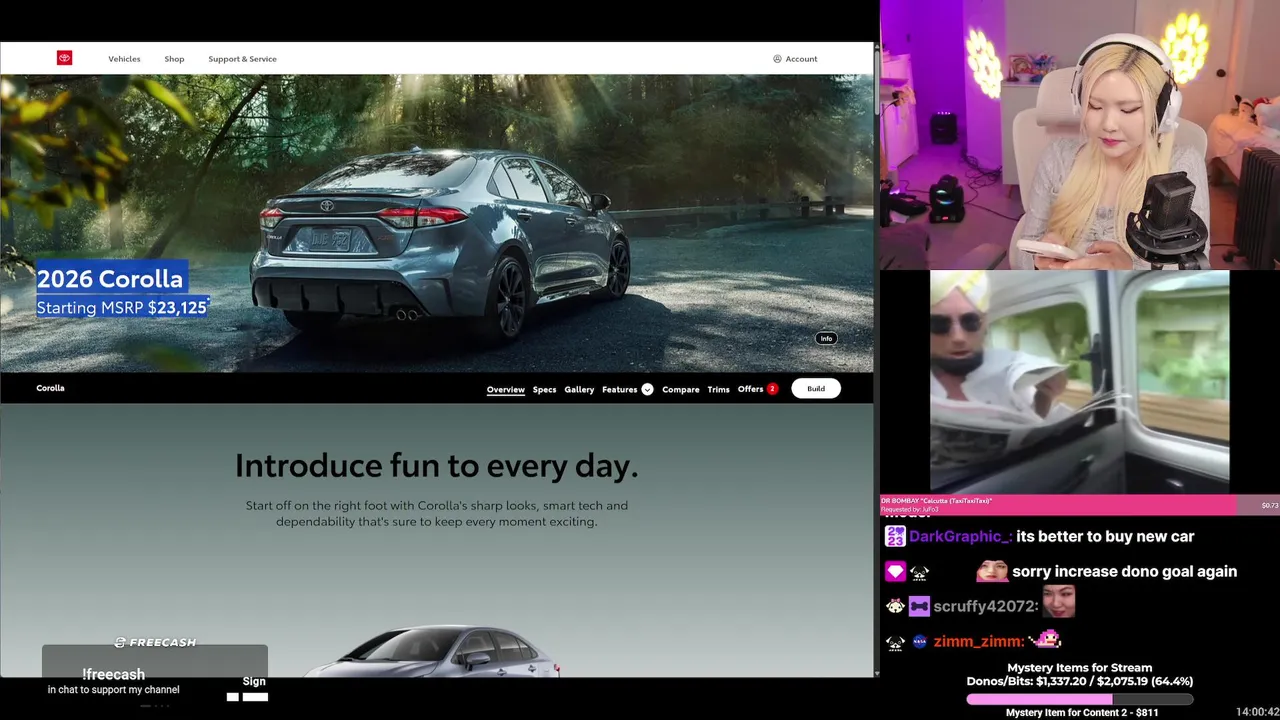Click the Info button on hero image
The width and height of the screenshot is (1280, 720).
coord(826,338)
